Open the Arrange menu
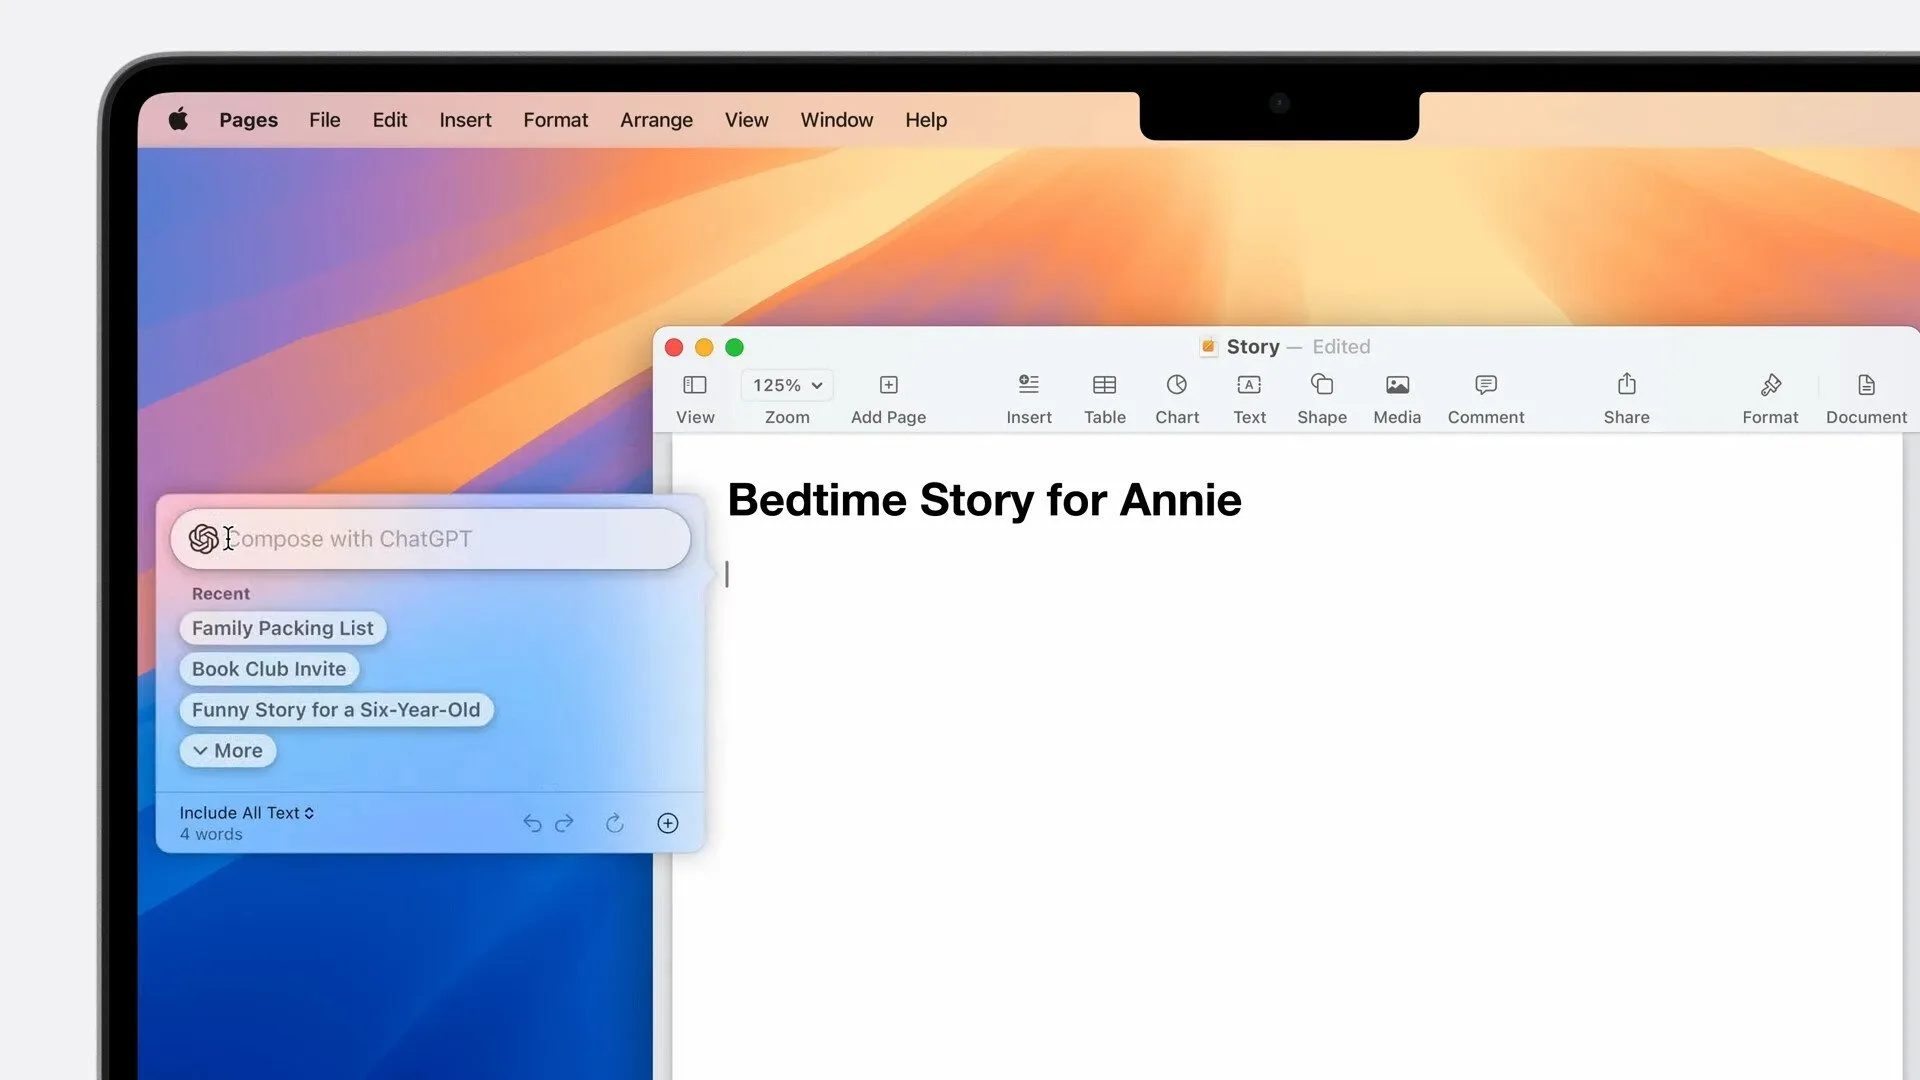 pos(656,119)
